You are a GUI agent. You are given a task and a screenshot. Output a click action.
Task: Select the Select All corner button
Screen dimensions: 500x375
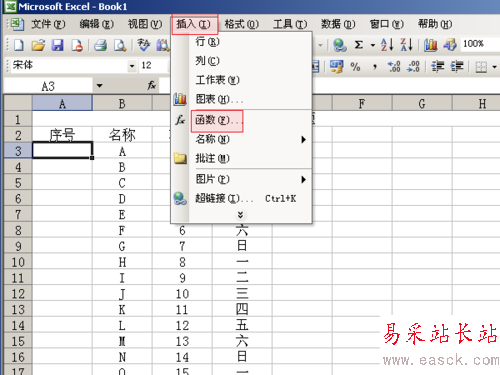click(18, 103)
